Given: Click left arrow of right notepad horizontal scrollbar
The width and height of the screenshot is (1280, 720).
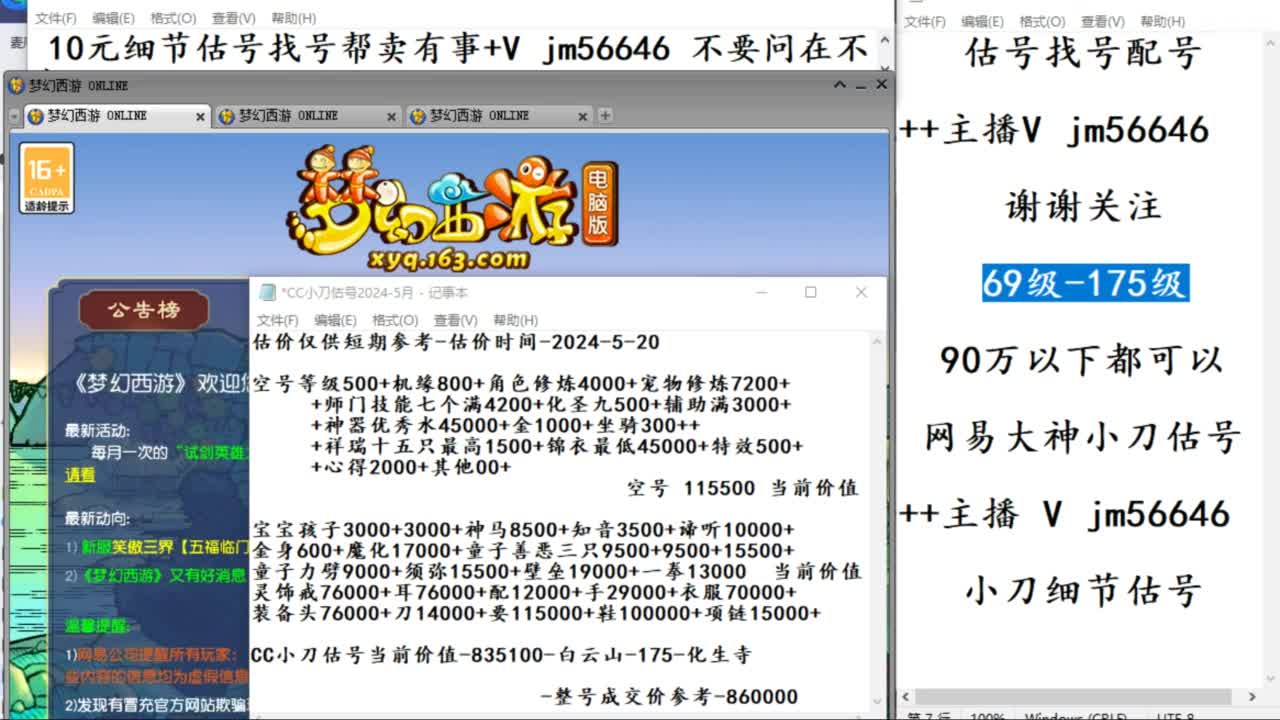Looking at the screenshot, I should coord(907,697).
